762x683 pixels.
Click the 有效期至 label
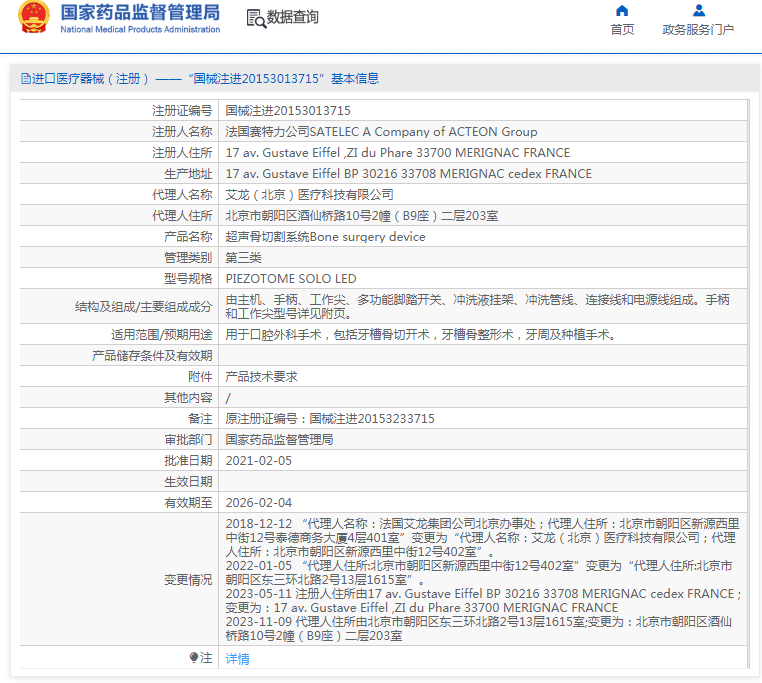click(188, 503)
